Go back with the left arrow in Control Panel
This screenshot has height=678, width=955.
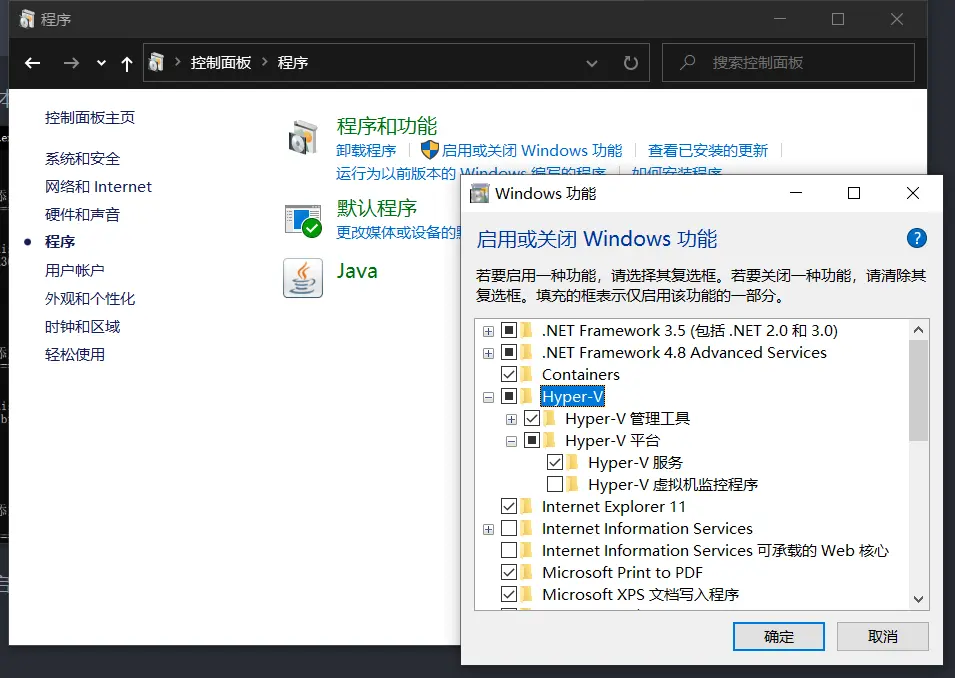coord(32,63)
